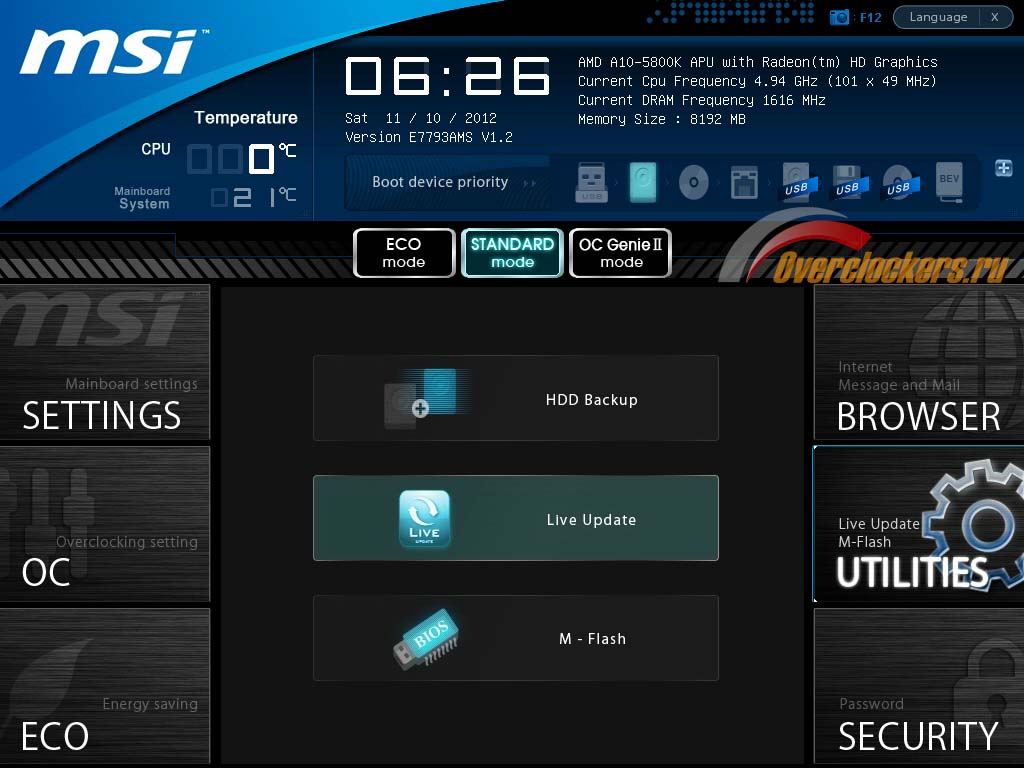Click the Current DRAM Frequency line
This screenshot has width=1024, height=768.
pos(701,100)
